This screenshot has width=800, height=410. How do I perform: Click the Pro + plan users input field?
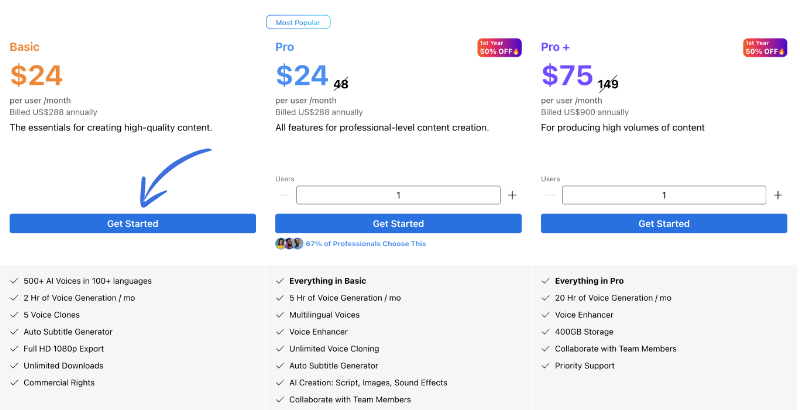(664, 196)
